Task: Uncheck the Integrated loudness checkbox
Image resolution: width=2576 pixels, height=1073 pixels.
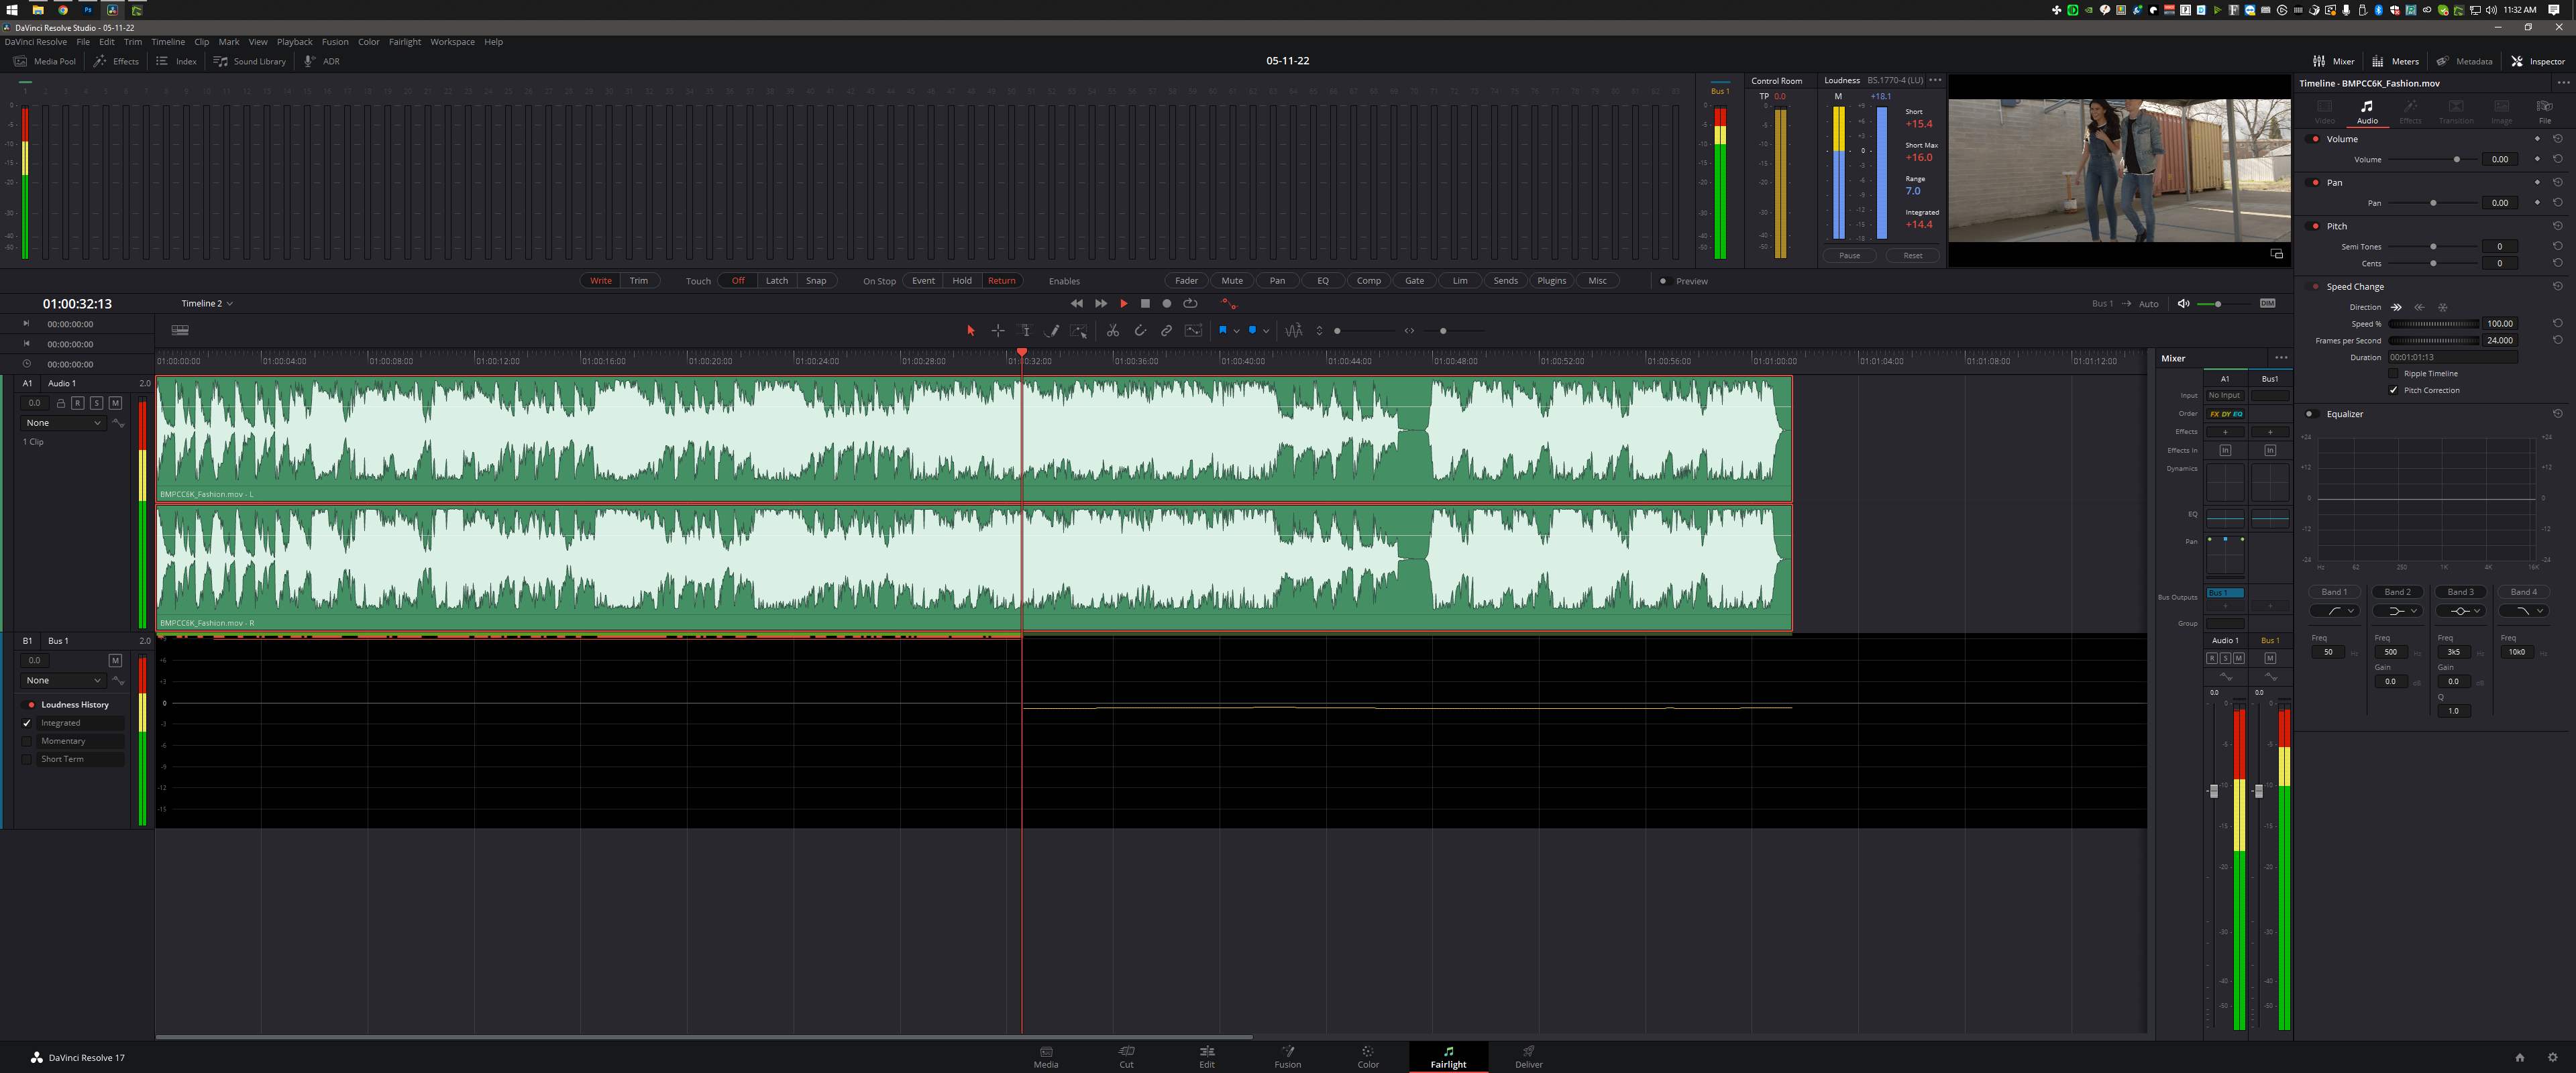Action: click(x=27, y=723)
